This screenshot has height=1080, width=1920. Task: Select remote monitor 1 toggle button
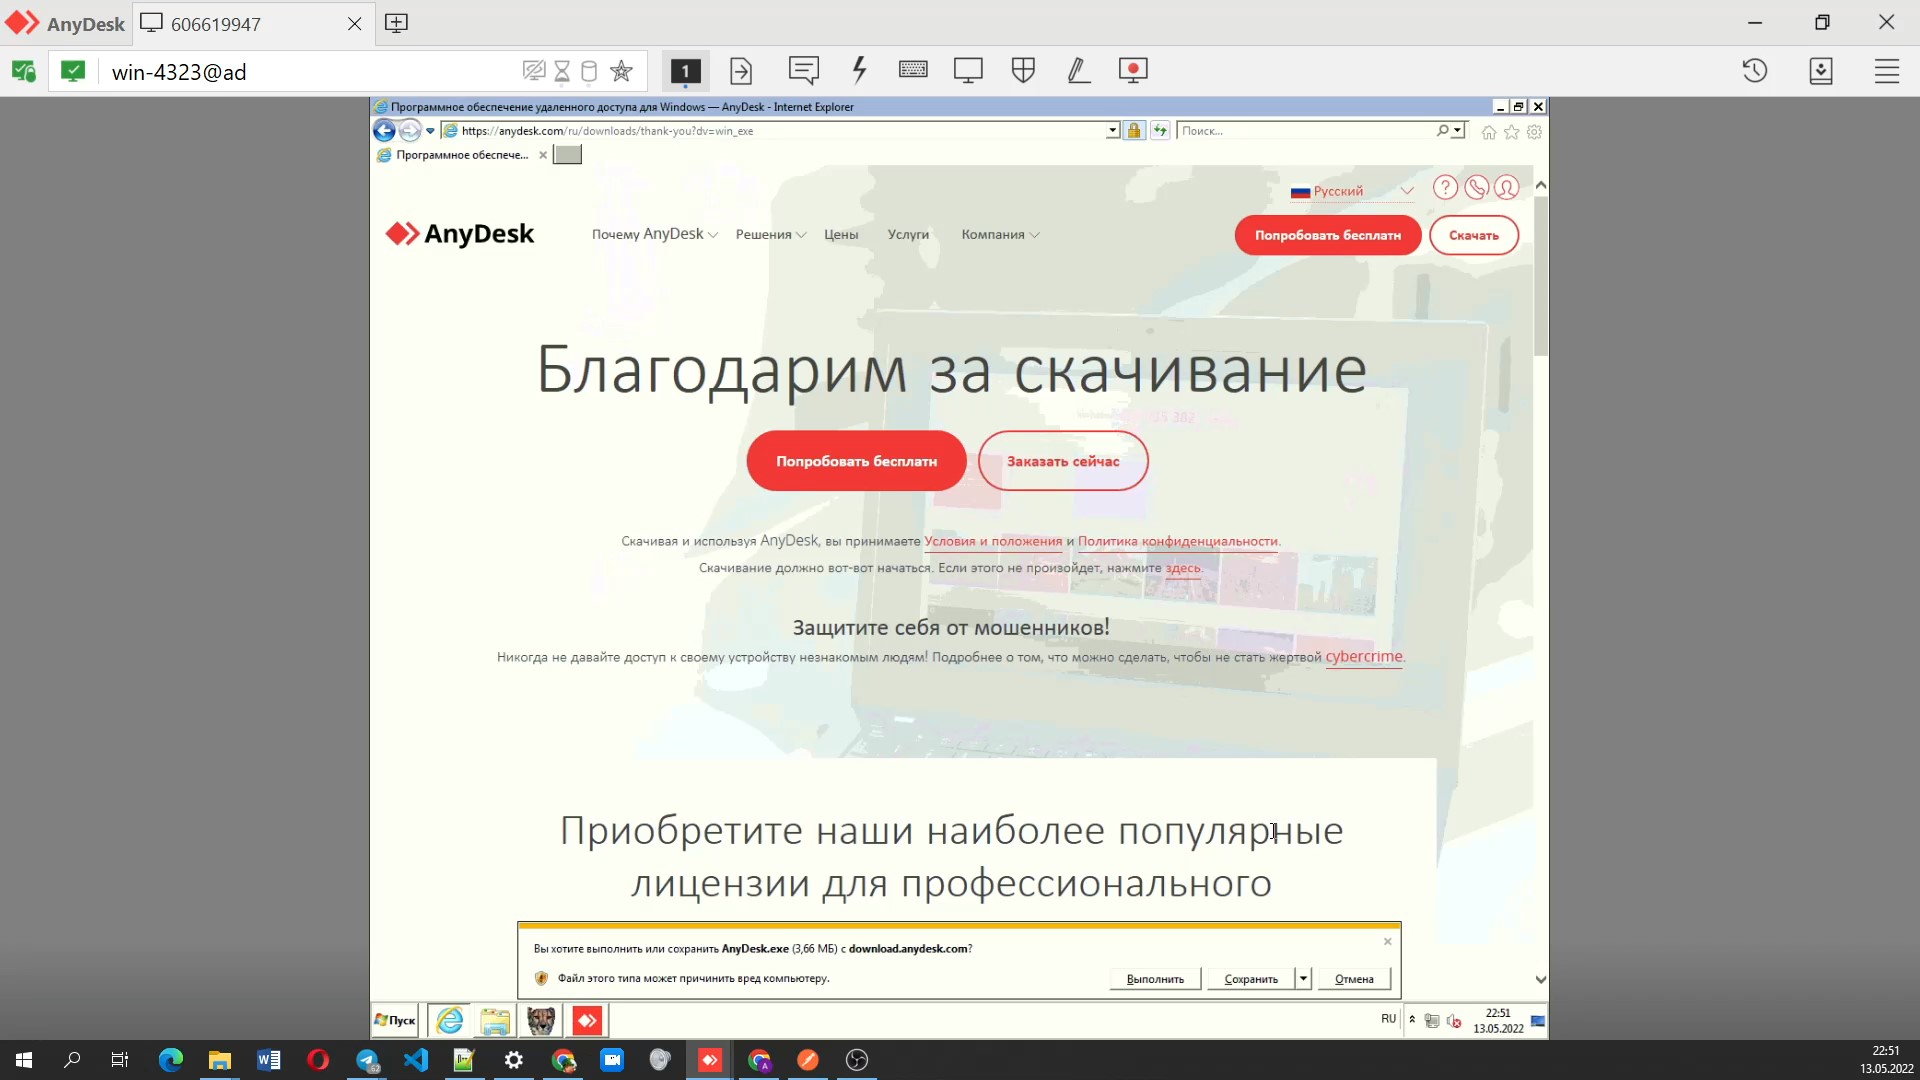click(x=685, y=71)
